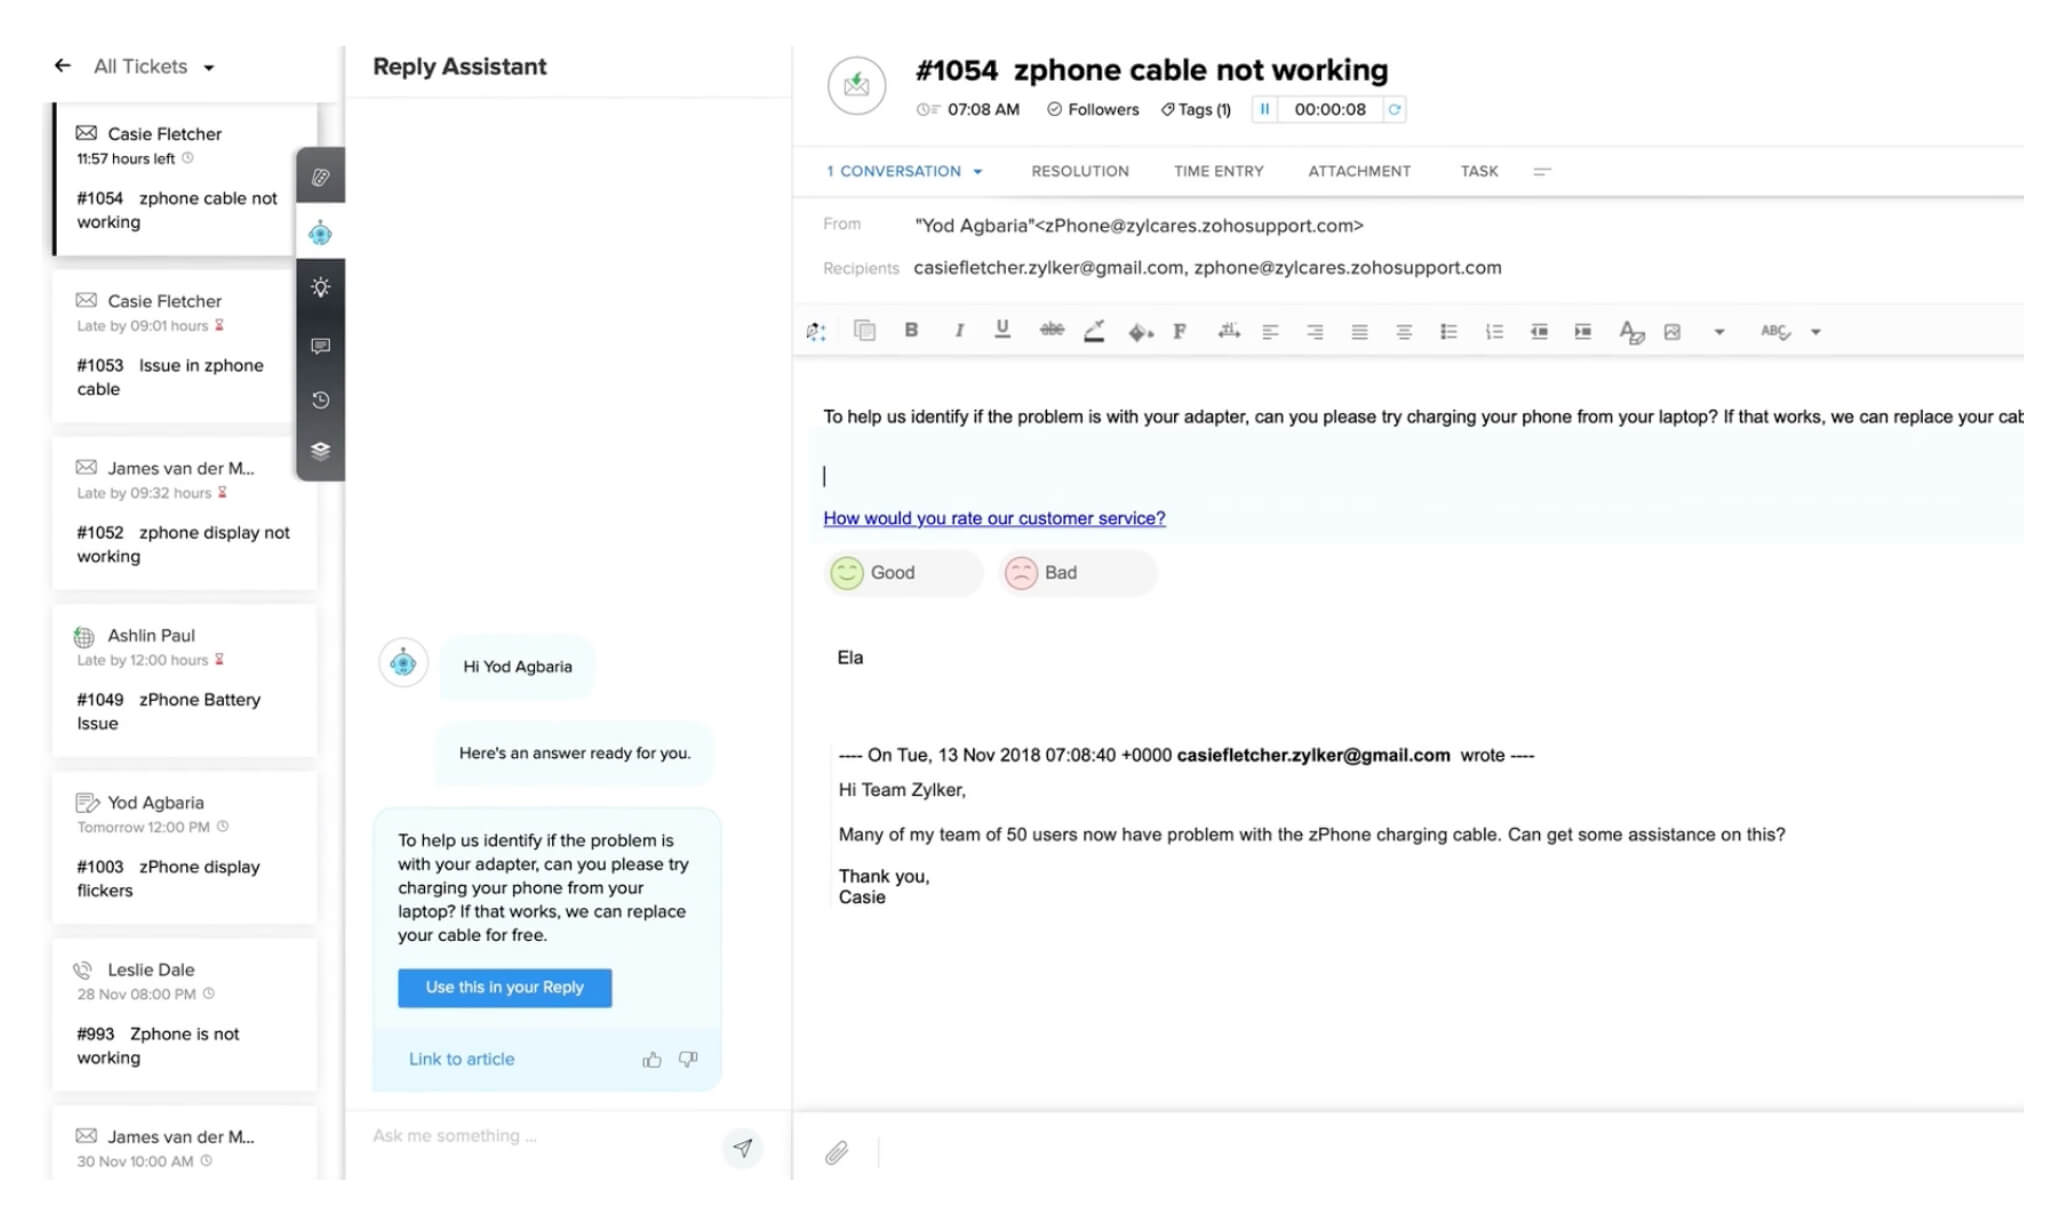Toggle the Good rating button
The height and width of the screenshot is (1228, 2068).
coord(902,572)
